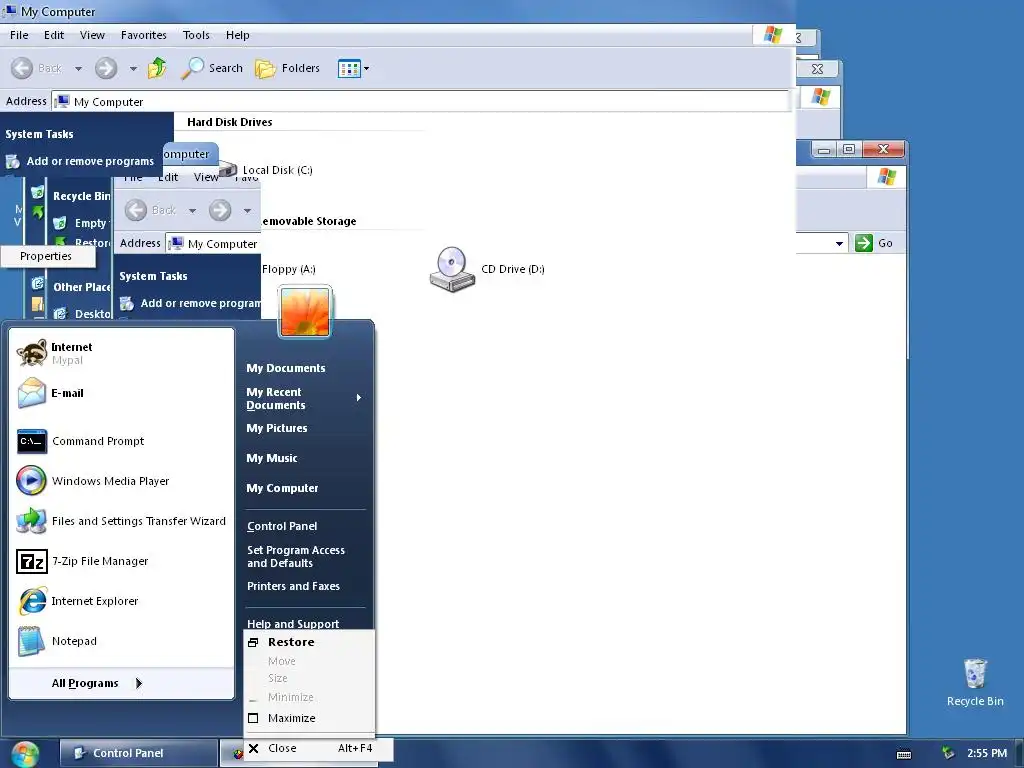The image size is (1024, 768).
Task: Launch Mypal Internet browser from the Start menu
Action: tap(121, 353)
